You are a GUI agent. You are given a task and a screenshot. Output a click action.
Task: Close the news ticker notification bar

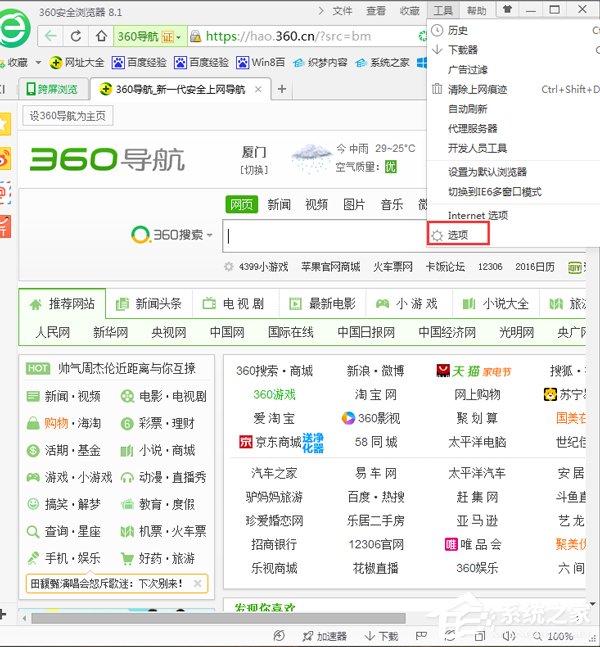click(x=197, y=583)
